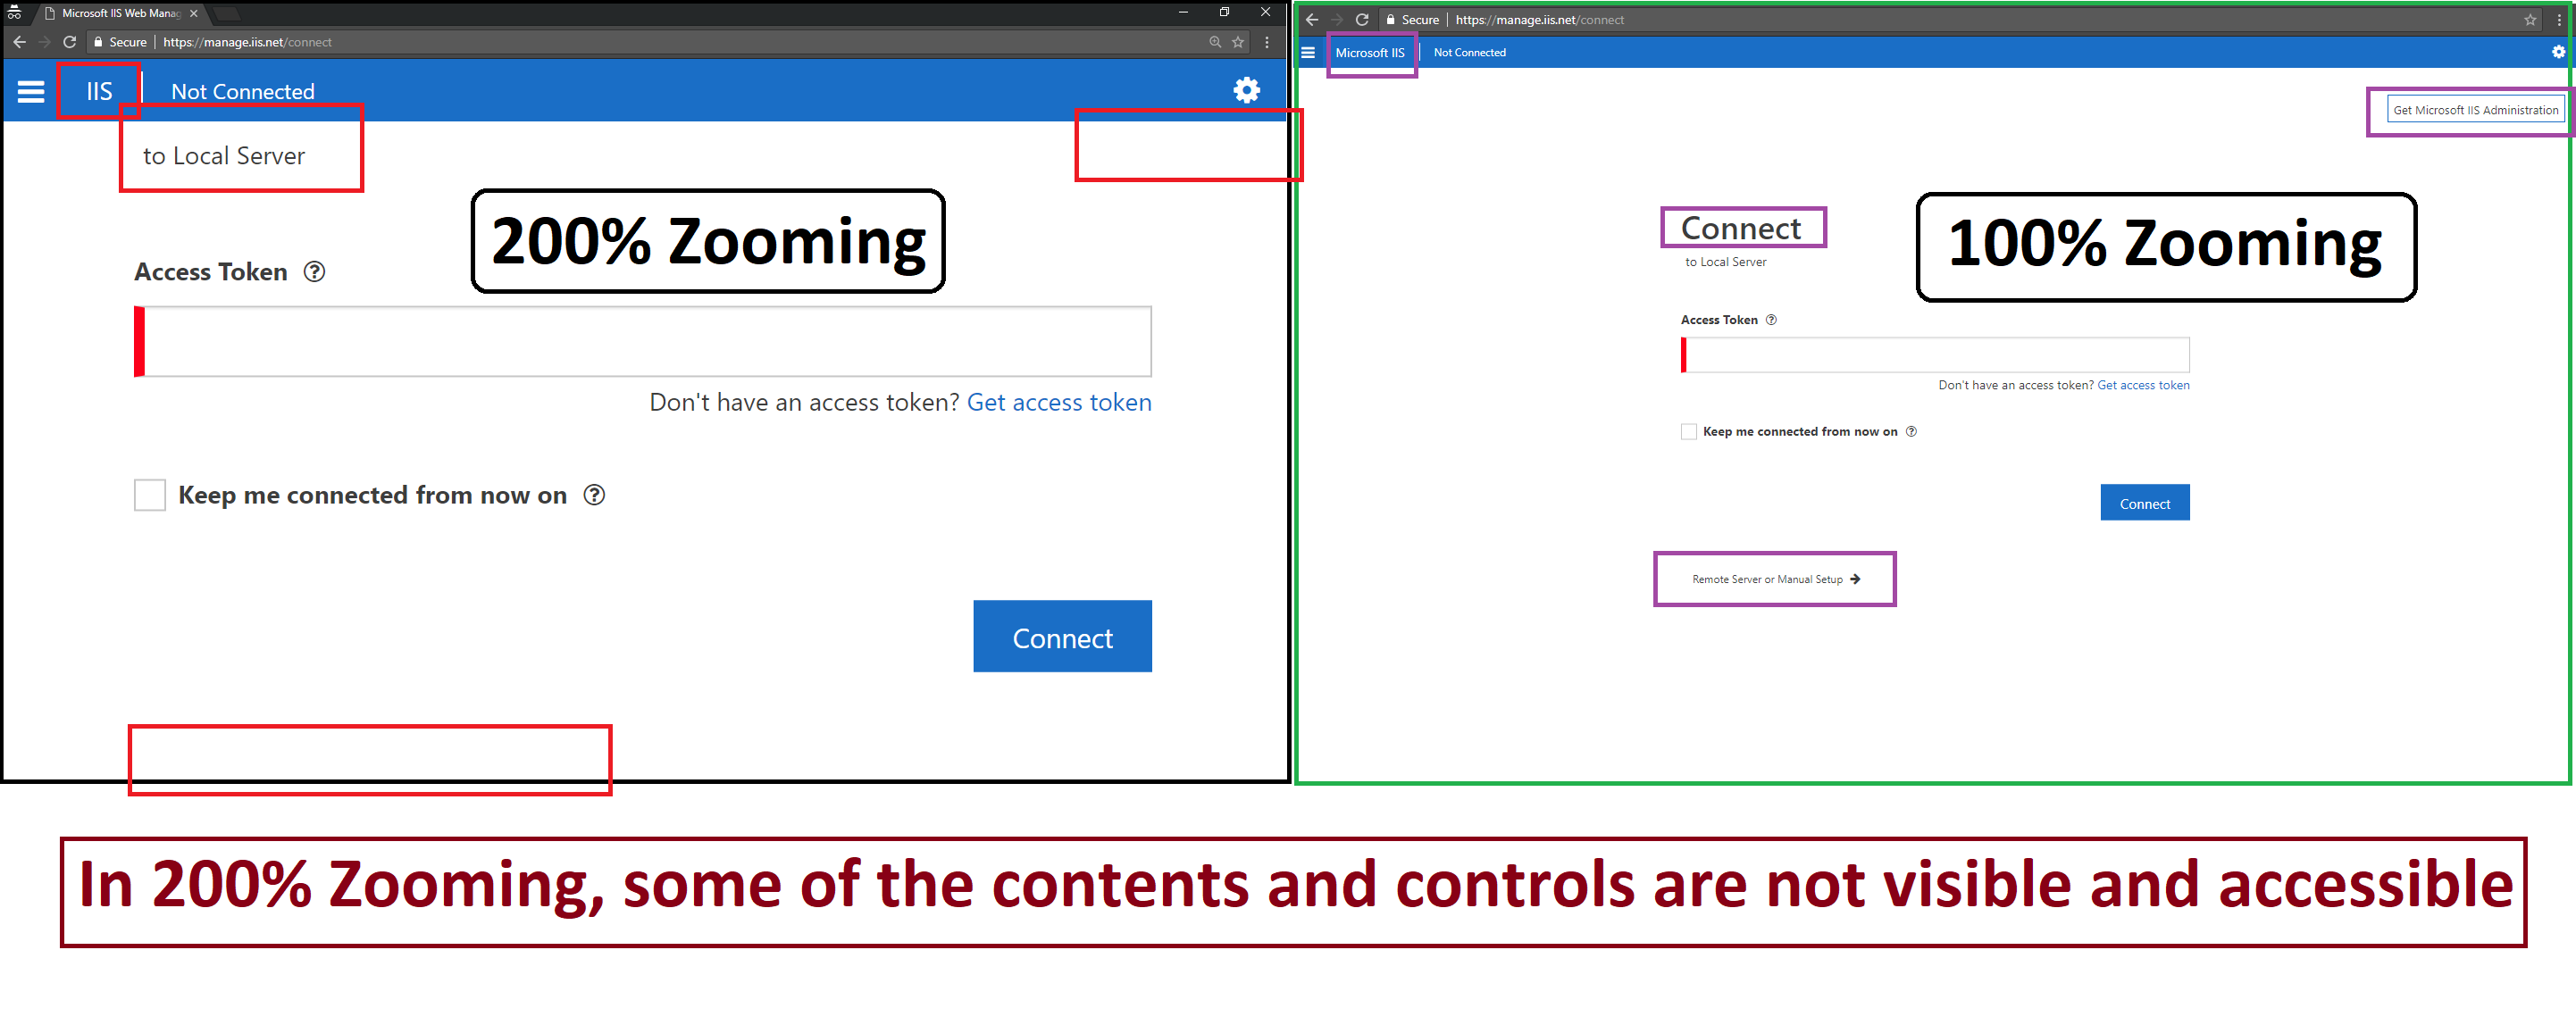The width and height of the screenshot is (2576, 1025).
Task: Click the help icon beside 'Keep me connected from now on'
Action: pos(594,494)
